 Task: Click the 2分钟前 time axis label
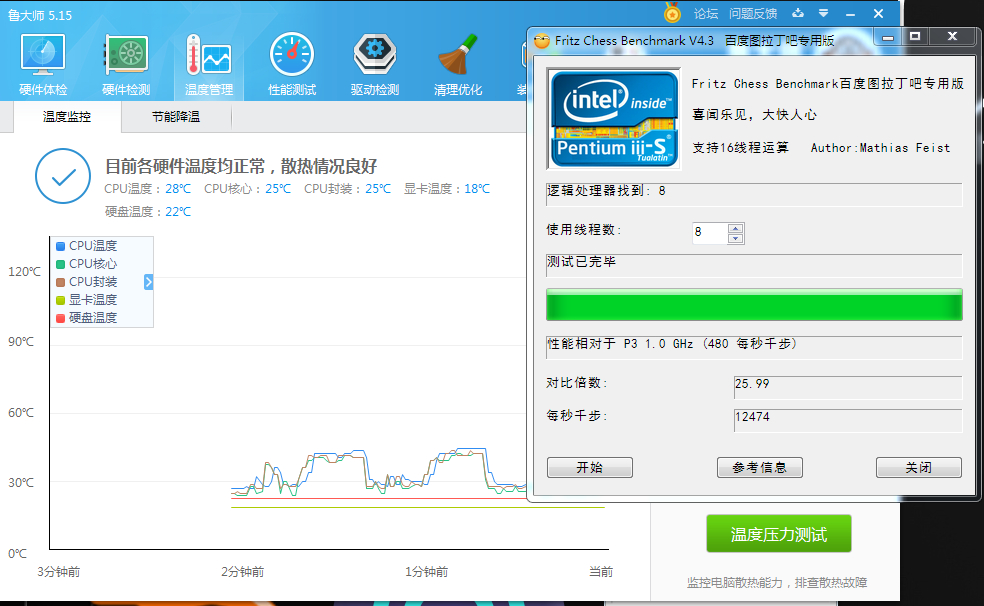coord(242,571)
